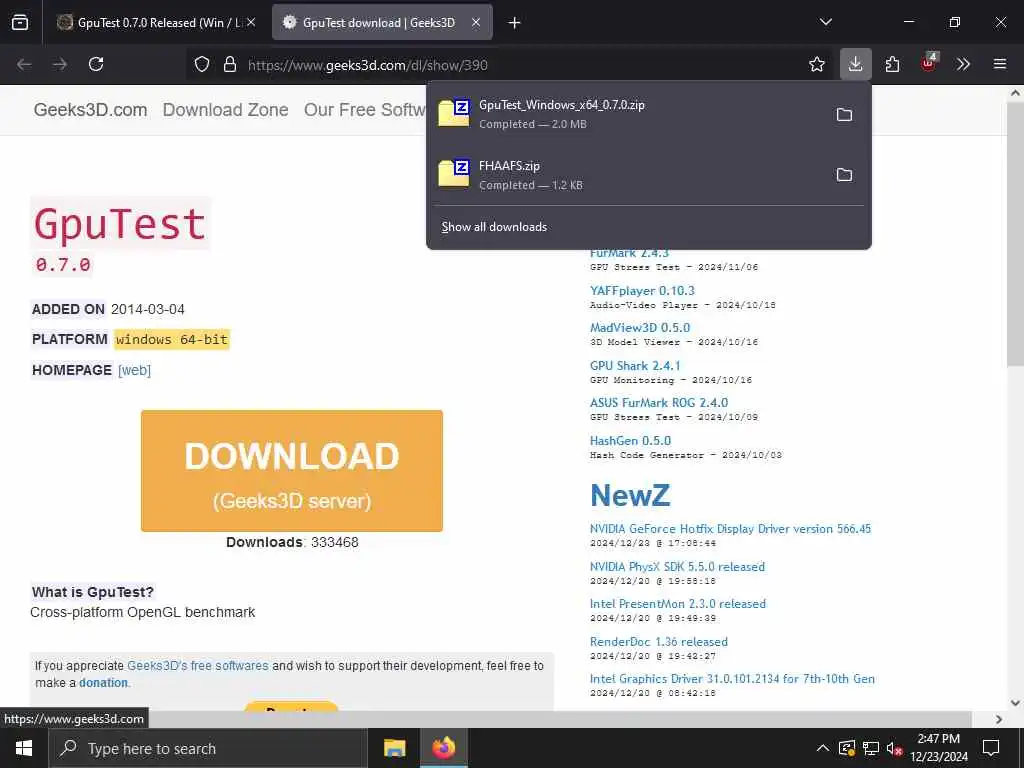The width and height of the screenshot is (1024, 768).
Task: Expand more tools overflow chevron
Action: pos(963,64)
